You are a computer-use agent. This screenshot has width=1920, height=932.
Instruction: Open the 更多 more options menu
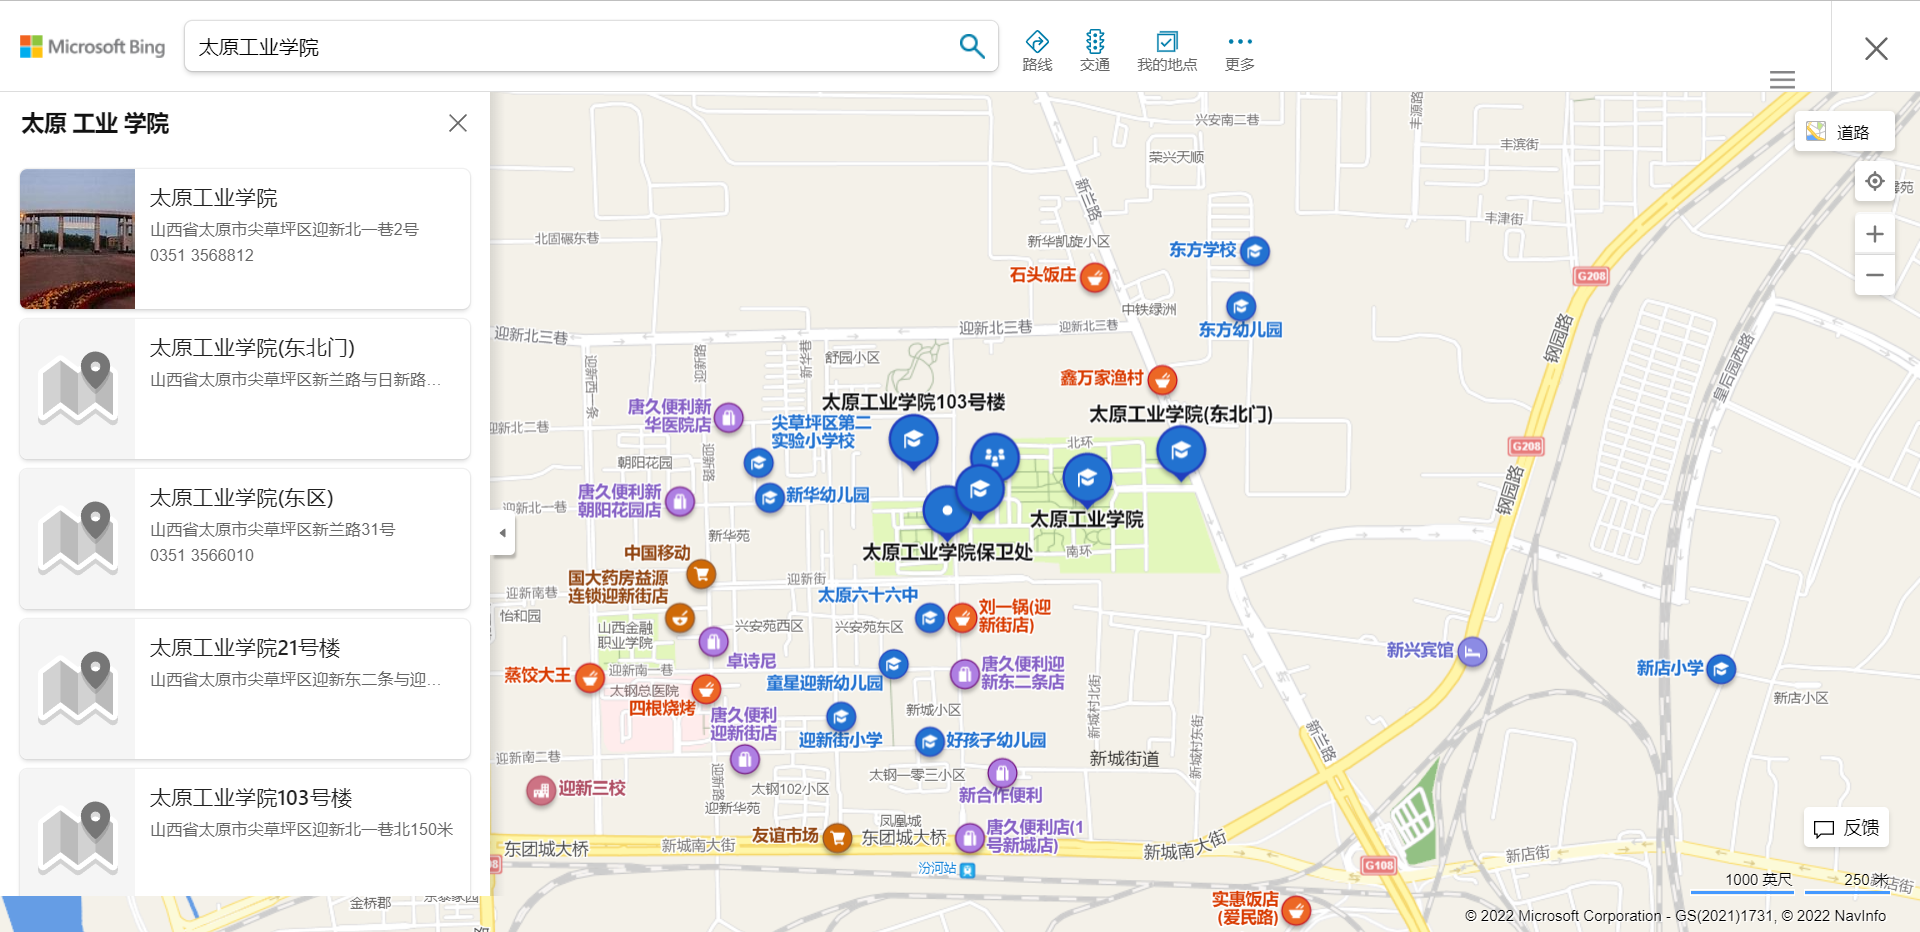[x=1240, y=51]
